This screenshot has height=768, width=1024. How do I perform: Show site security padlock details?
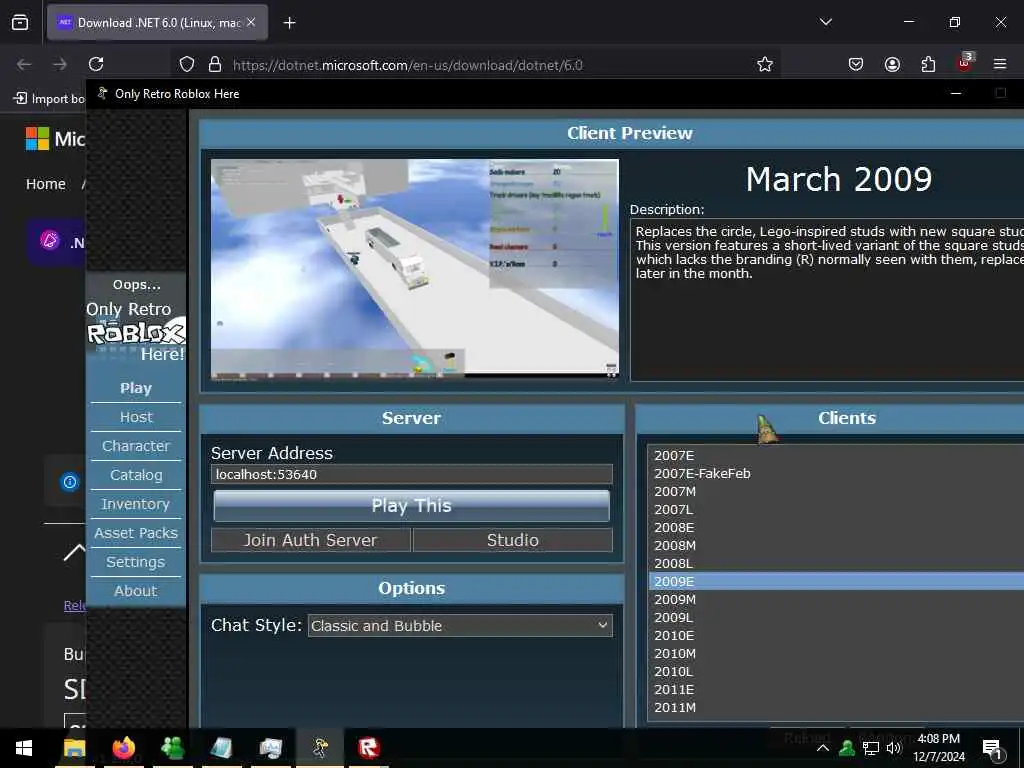coord(215,64)
